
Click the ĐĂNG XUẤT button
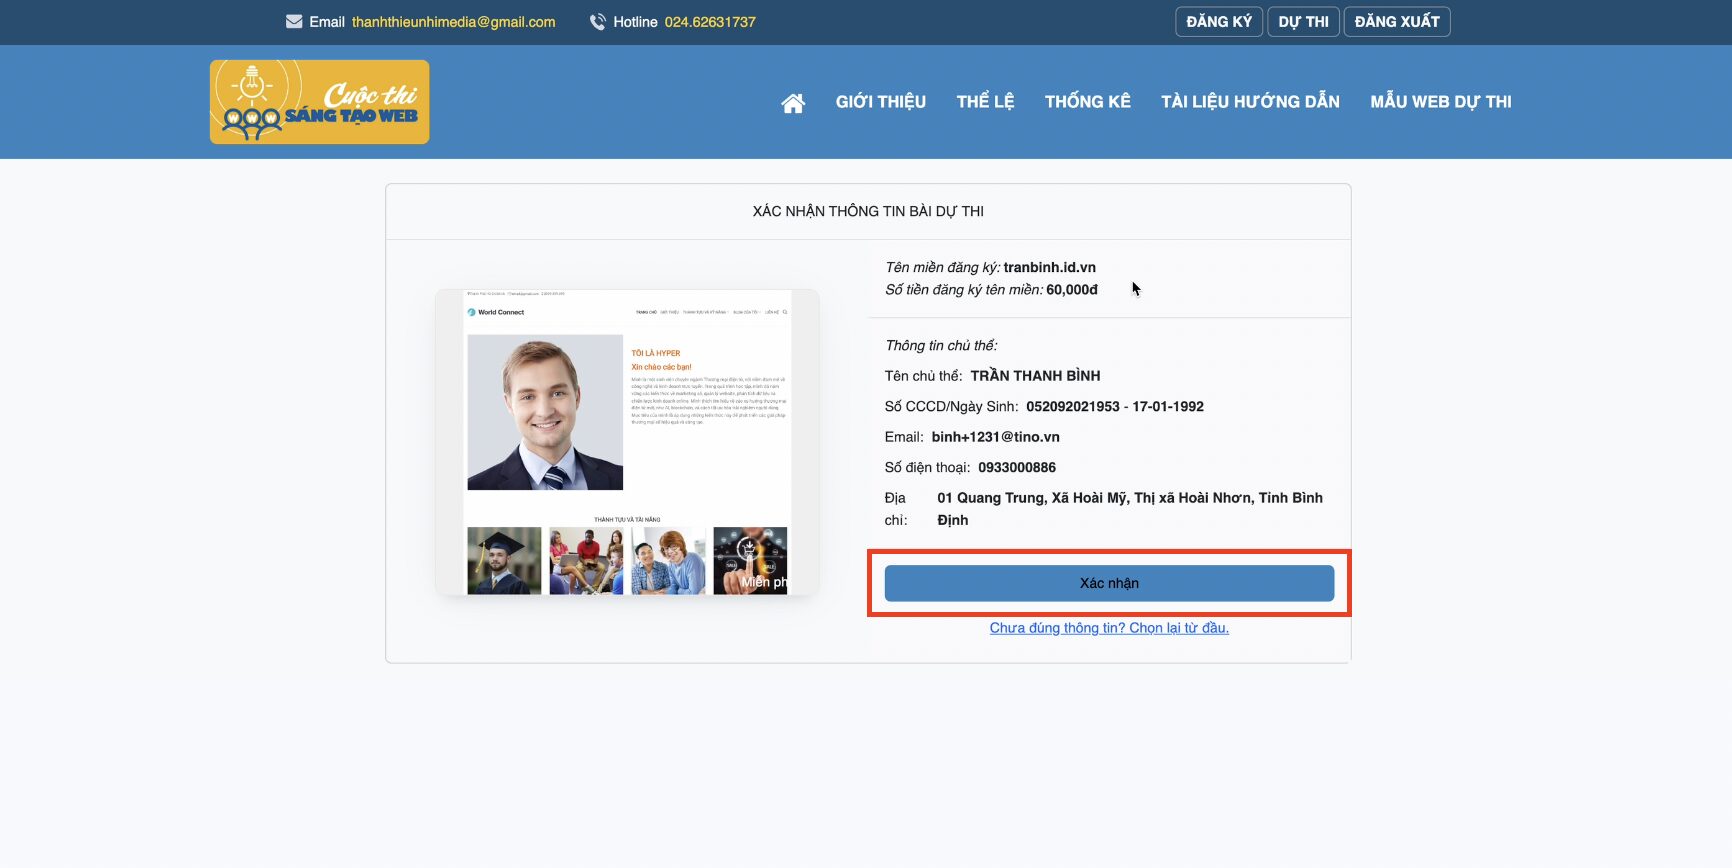coord(1397,22)
